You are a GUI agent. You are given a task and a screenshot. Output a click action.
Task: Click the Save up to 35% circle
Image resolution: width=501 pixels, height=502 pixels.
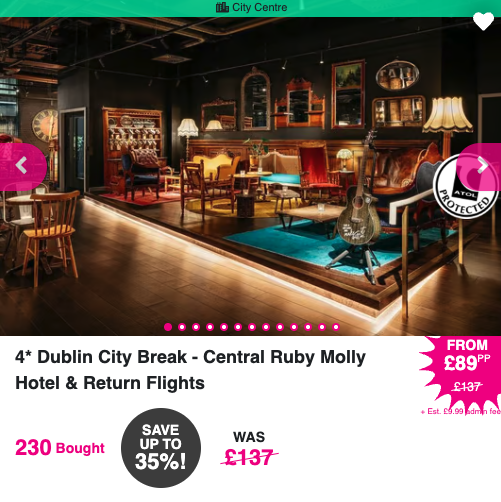tap(161, 448)
